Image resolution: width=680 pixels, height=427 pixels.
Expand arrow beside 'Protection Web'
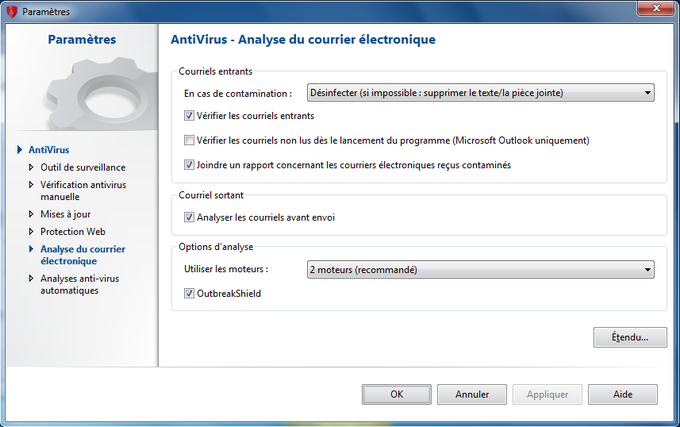pos(31,231)
